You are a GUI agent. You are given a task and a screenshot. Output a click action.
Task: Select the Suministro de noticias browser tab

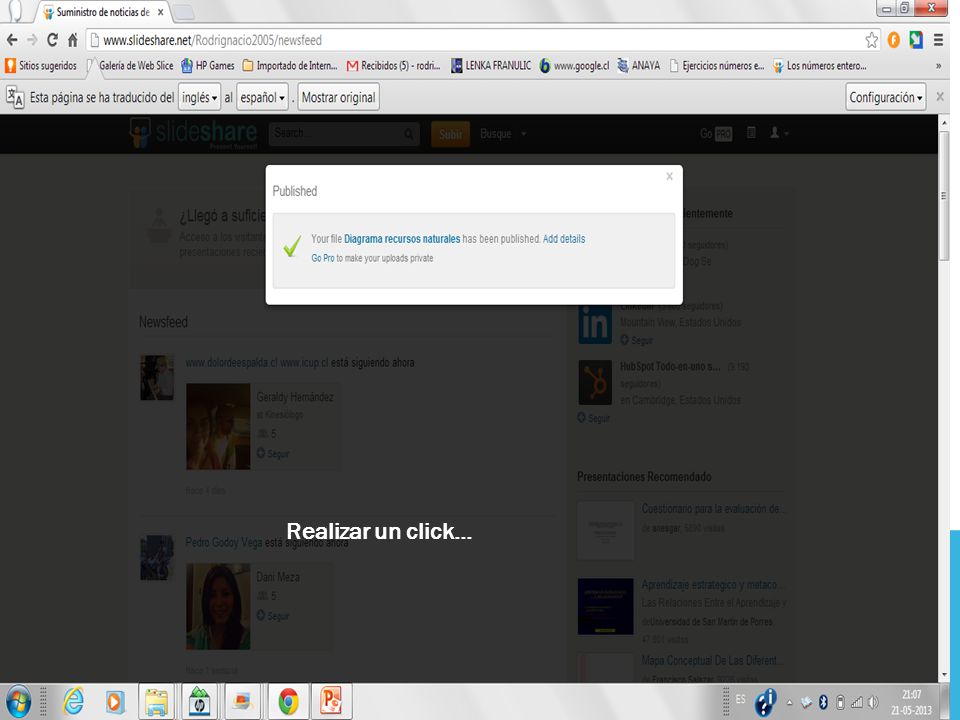103,12
